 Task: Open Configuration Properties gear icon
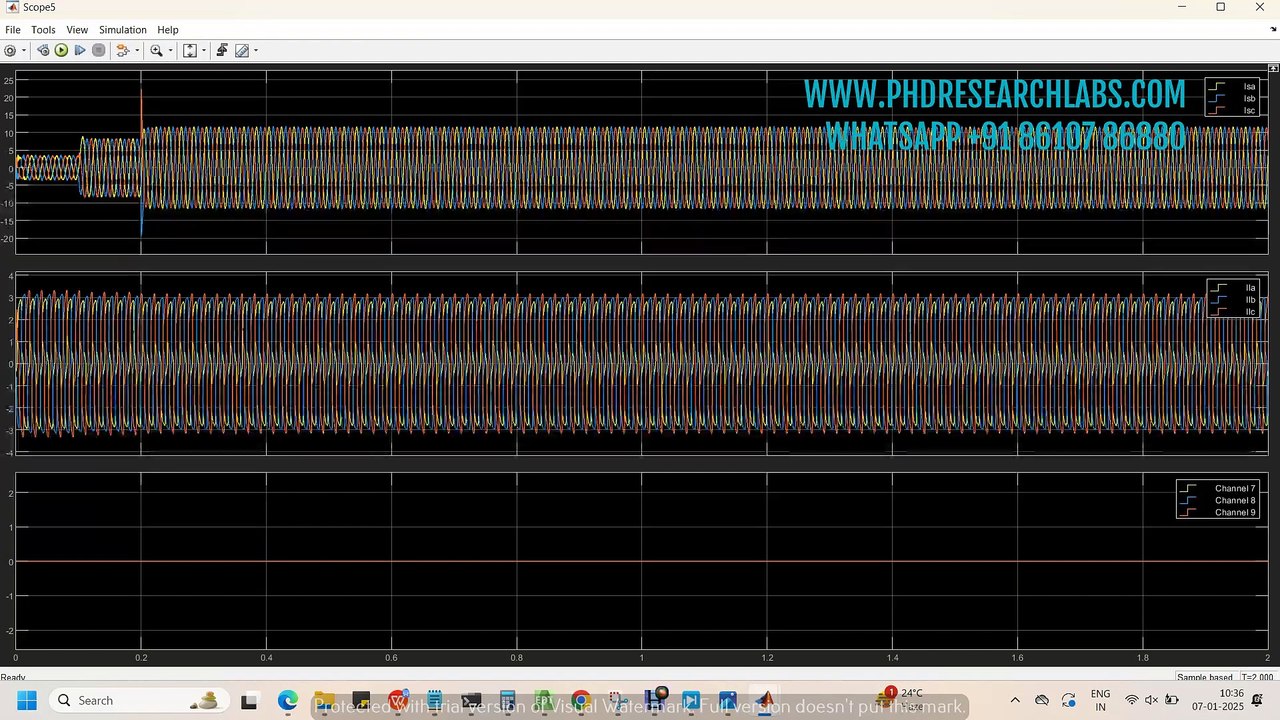click(10, 50)
